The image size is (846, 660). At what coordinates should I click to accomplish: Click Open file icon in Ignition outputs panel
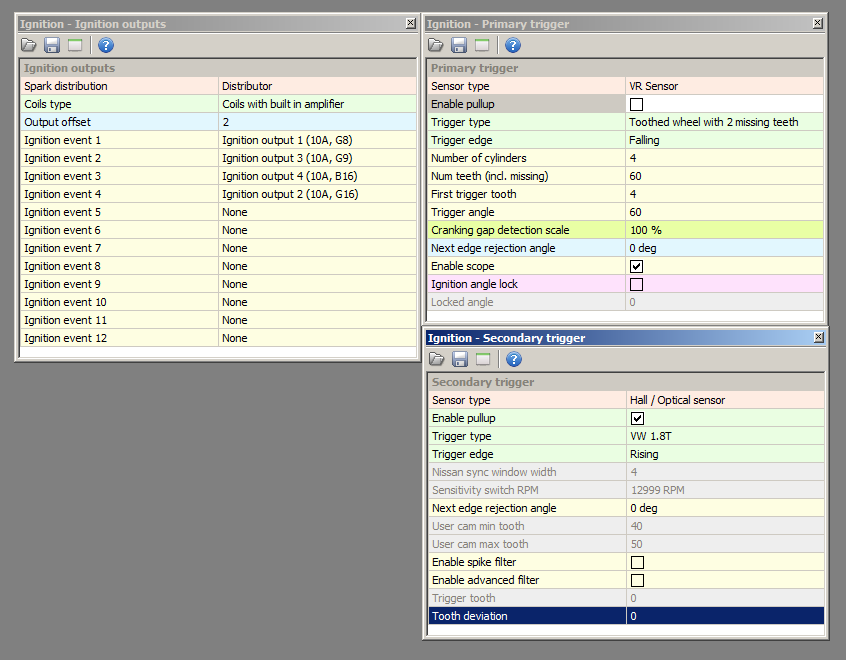(x=28, y=45)
